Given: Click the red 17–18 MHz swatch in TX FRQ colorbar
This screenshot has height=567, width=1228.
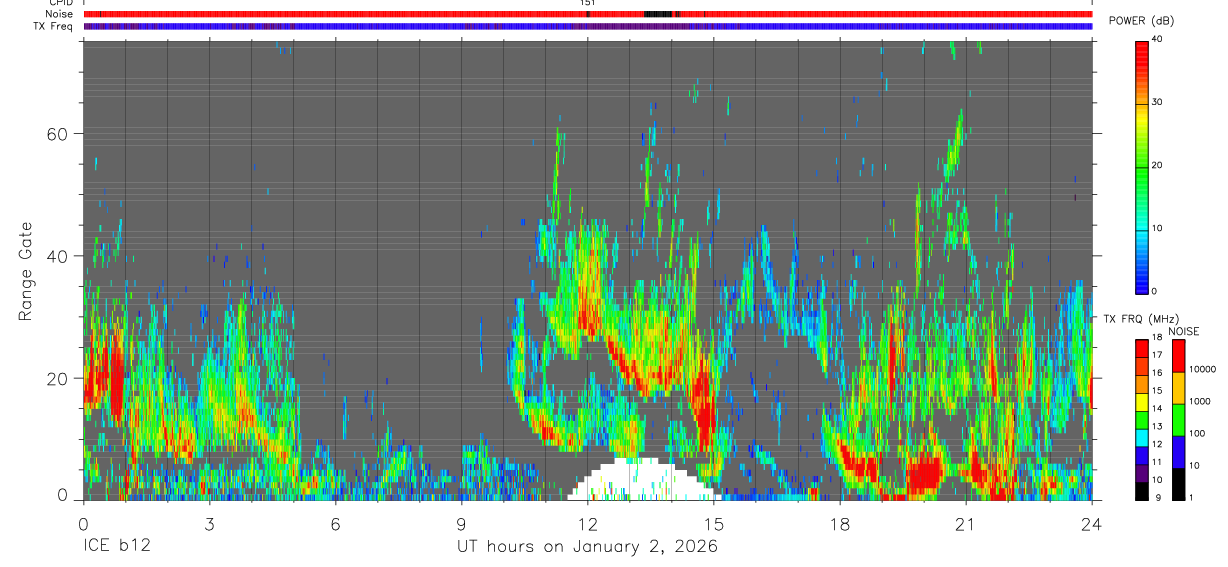Looking at the screenshot, I should (1142, 349).
